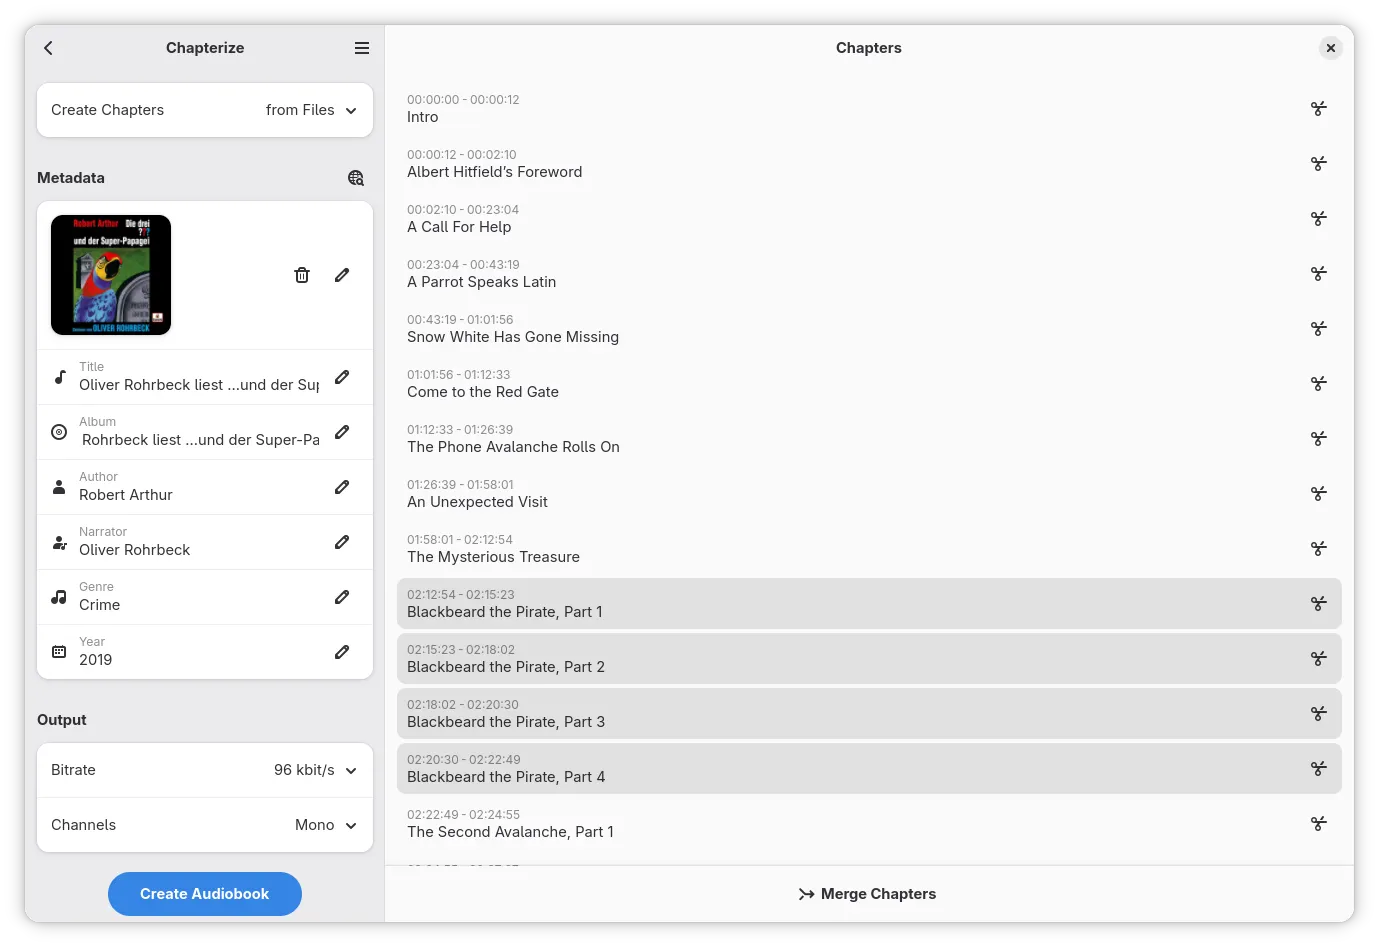
Task: Edit the Year 2019
Action: 342,652
